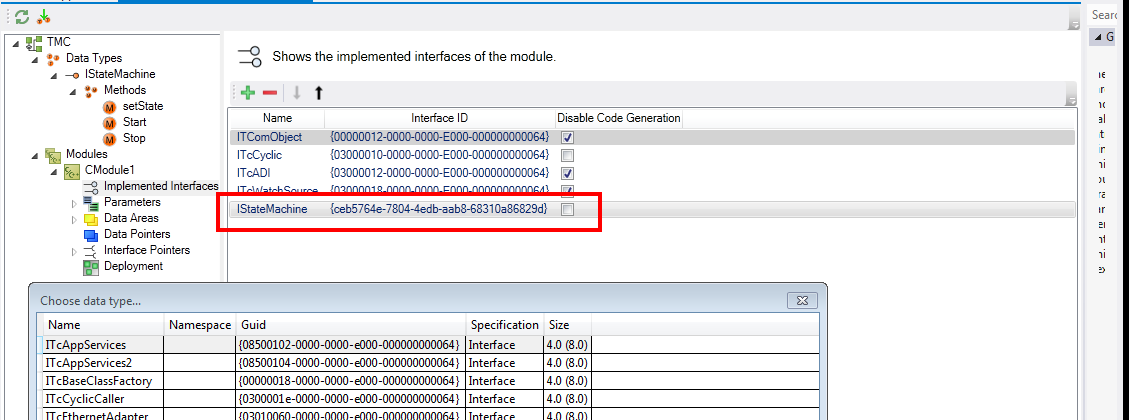Image resolution: width=1129 pixels, height=420 pixels.
Task: Open Parameters tree node
Action: pyautogui.click(x=132, y=202)
